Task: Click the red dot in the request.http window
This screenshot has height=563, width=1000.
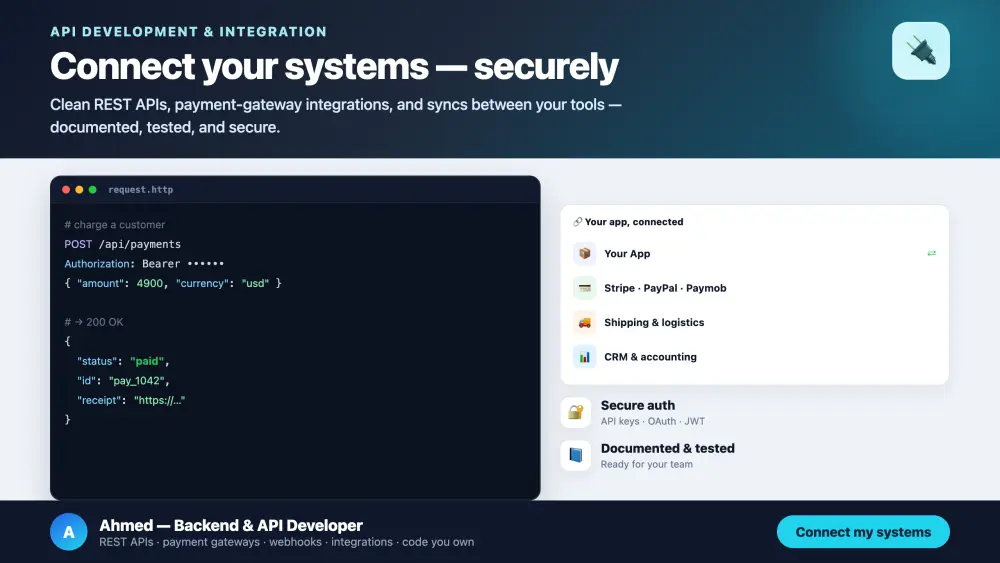Action: click(x=66, y=189)
